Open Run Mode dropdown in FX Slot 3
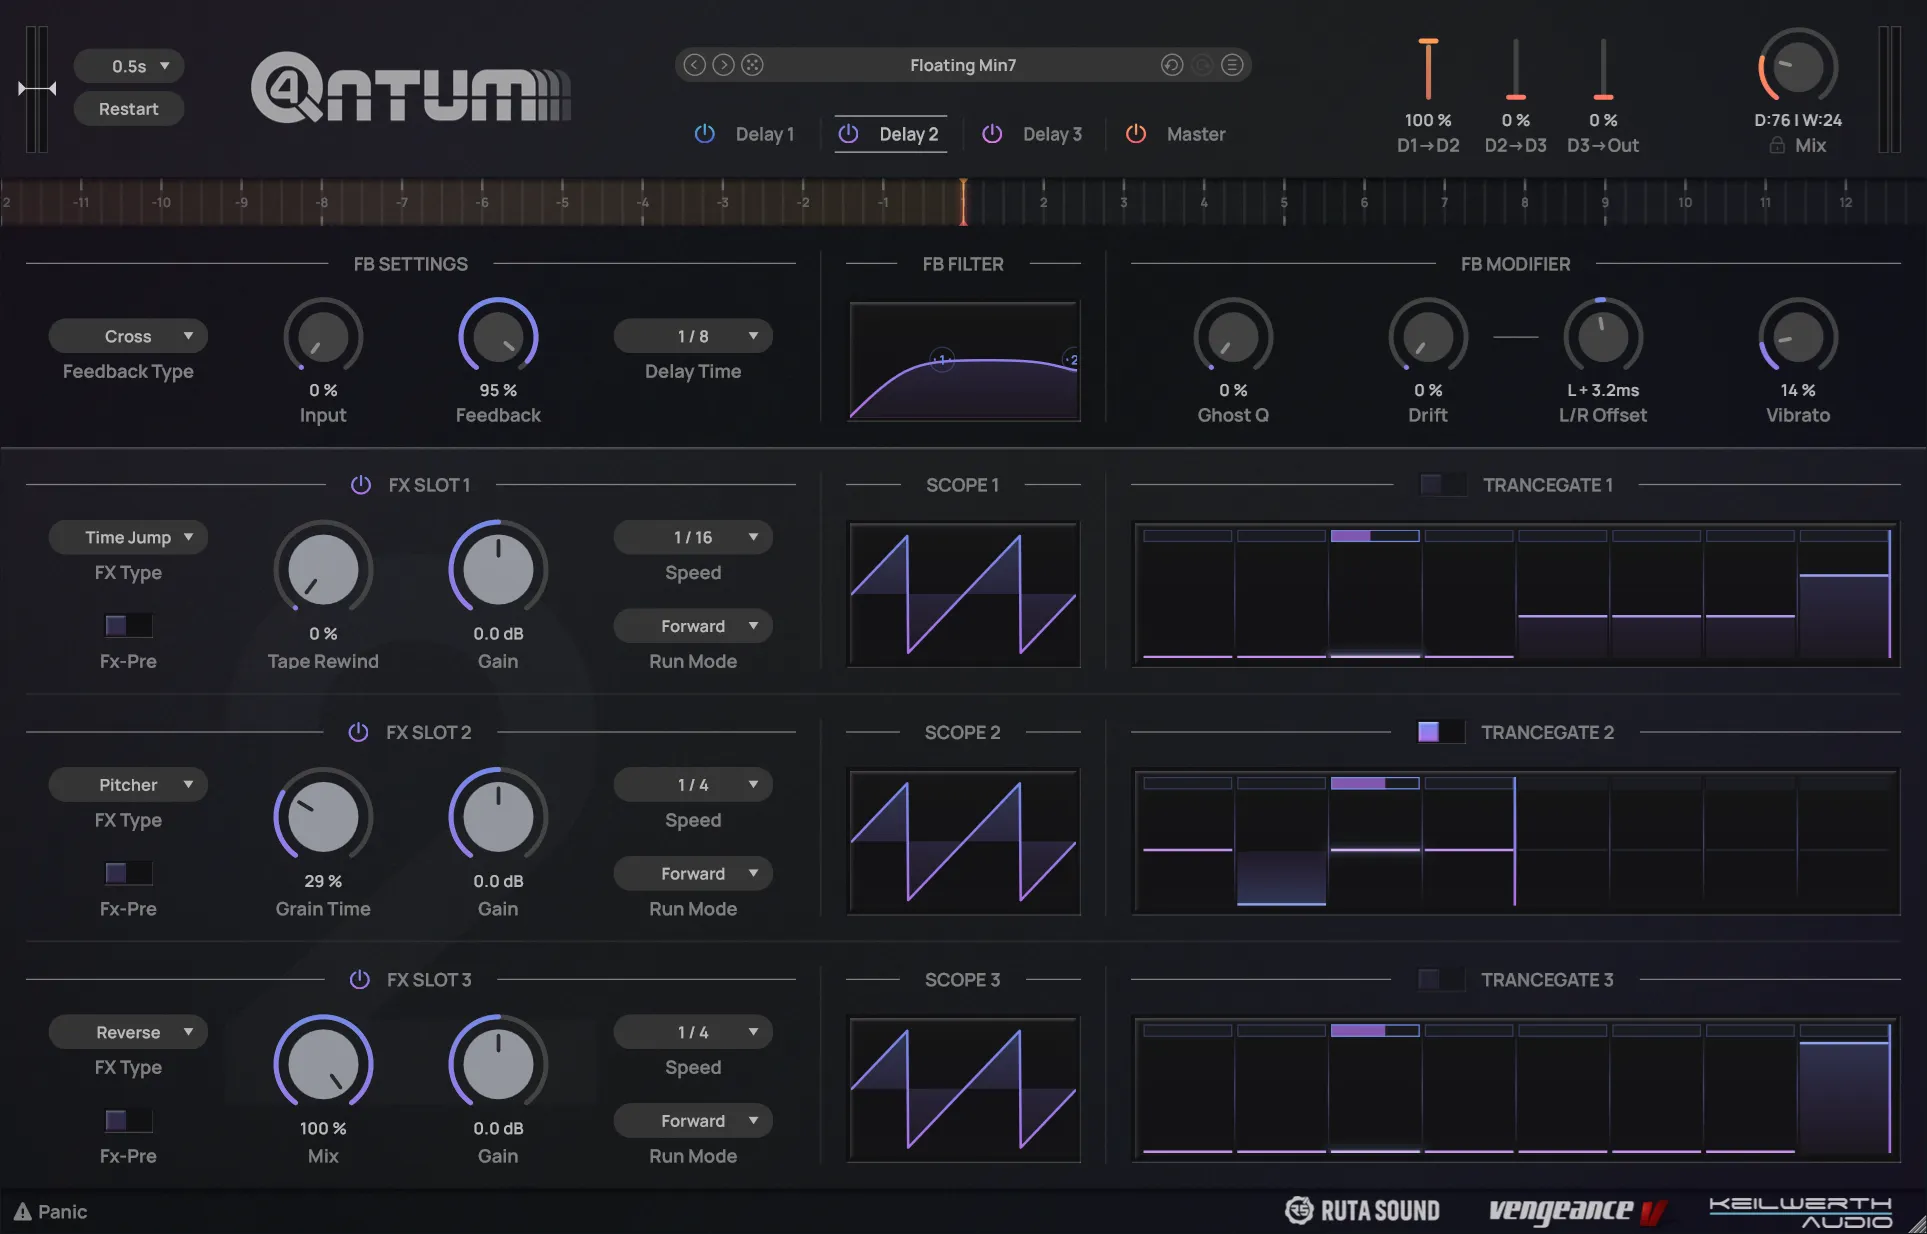This screenshot has width=1927, height=1234. [693, 1121]
